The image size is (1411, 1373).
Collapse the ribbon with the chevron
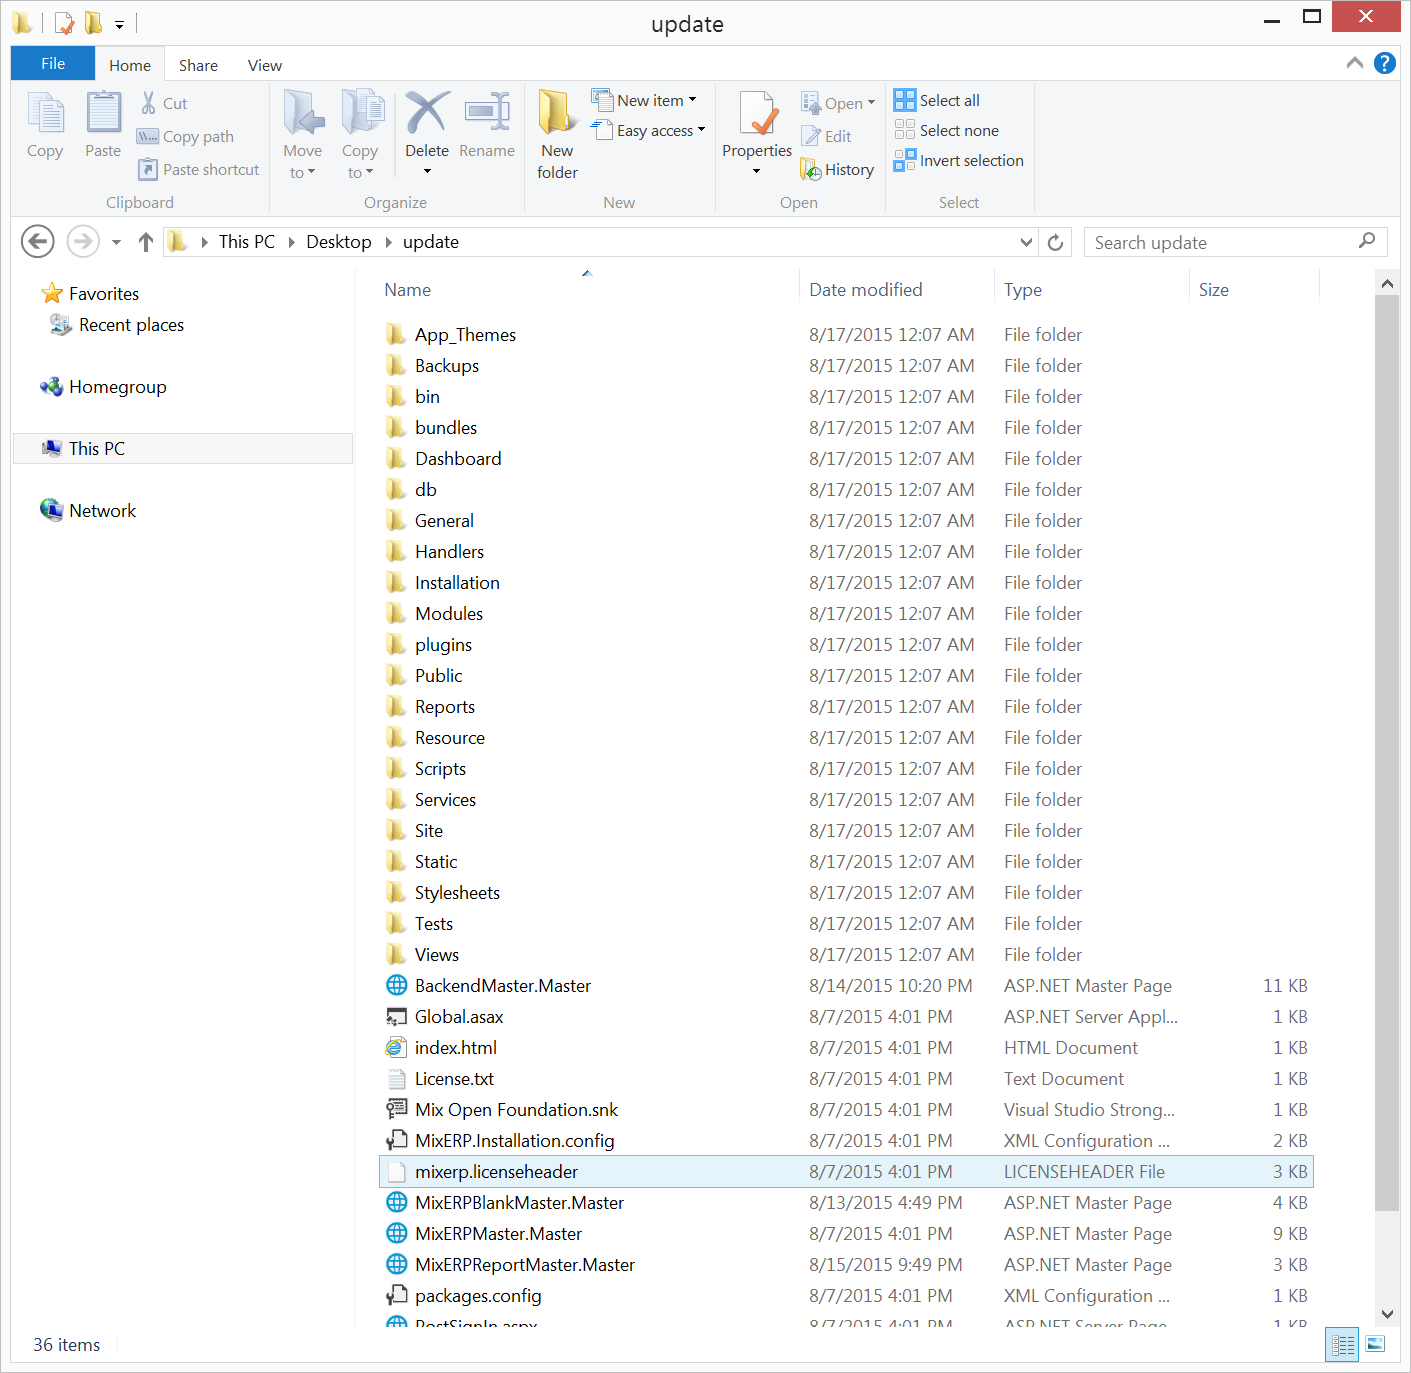pos(1355,63)
